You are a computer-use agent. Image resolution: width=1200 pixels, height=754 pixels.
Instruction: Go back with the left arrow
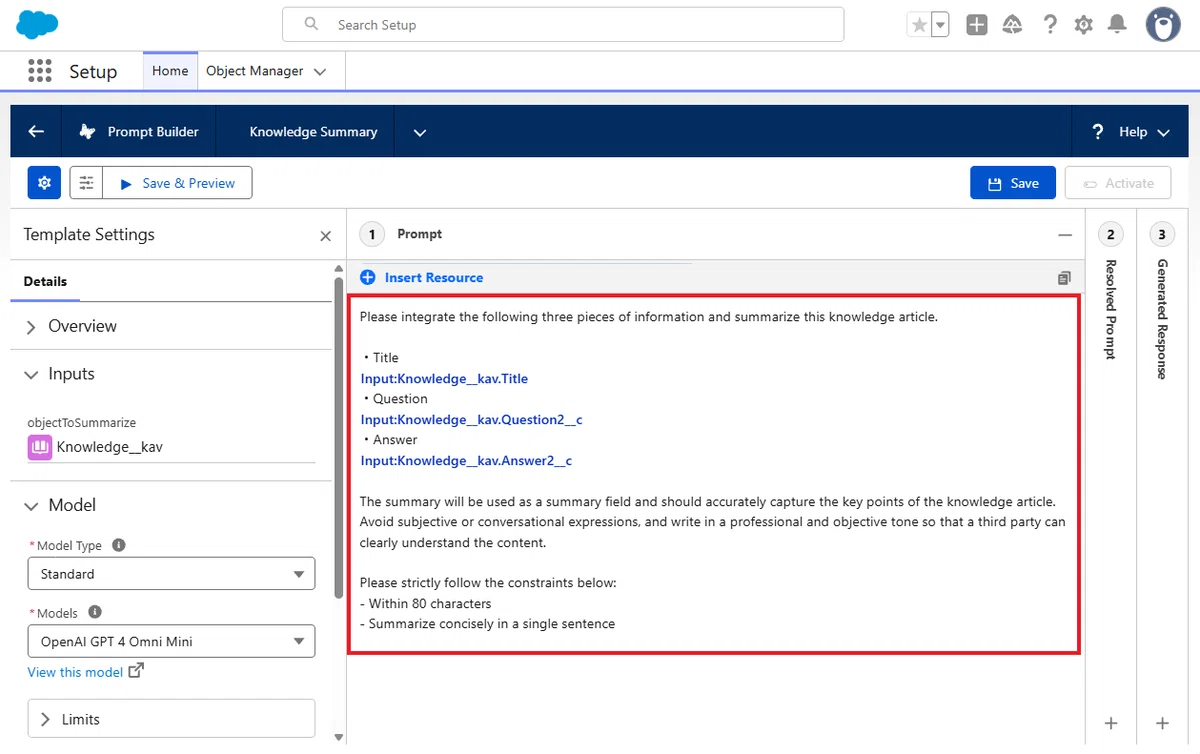click(x=36, y=131)
